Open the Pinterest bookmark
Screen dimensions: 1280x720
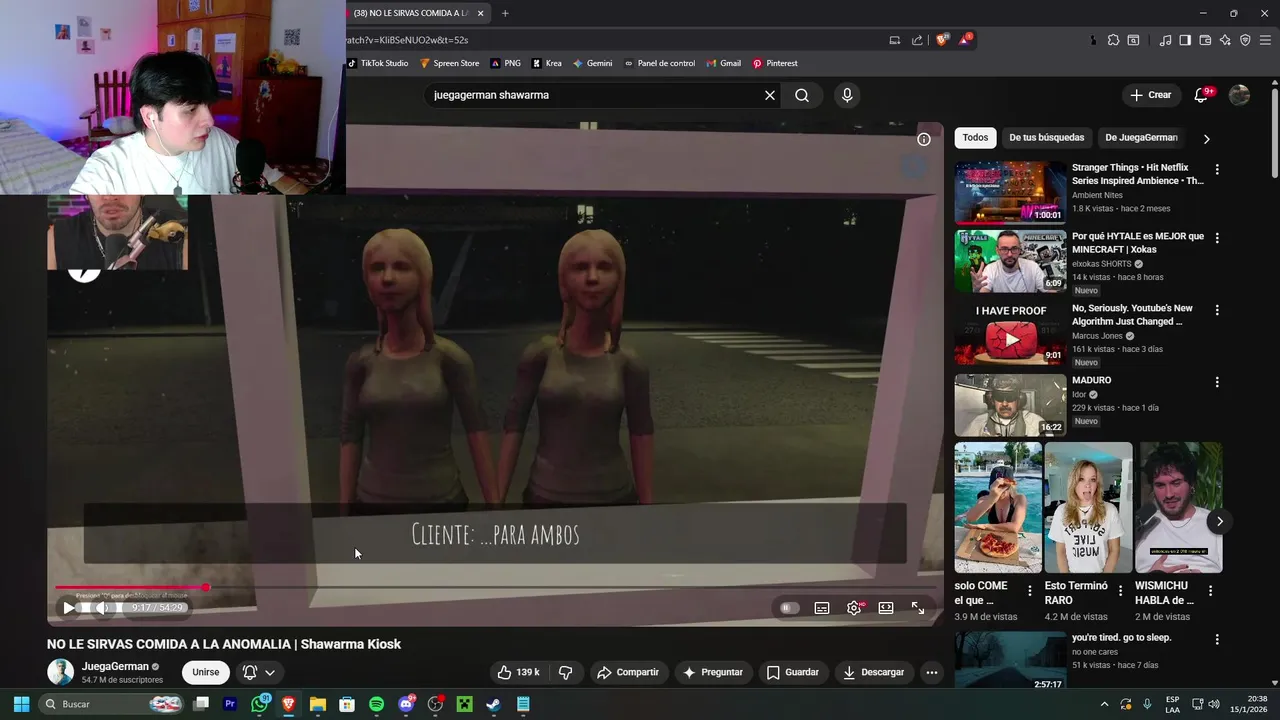(x=775, y=63)
